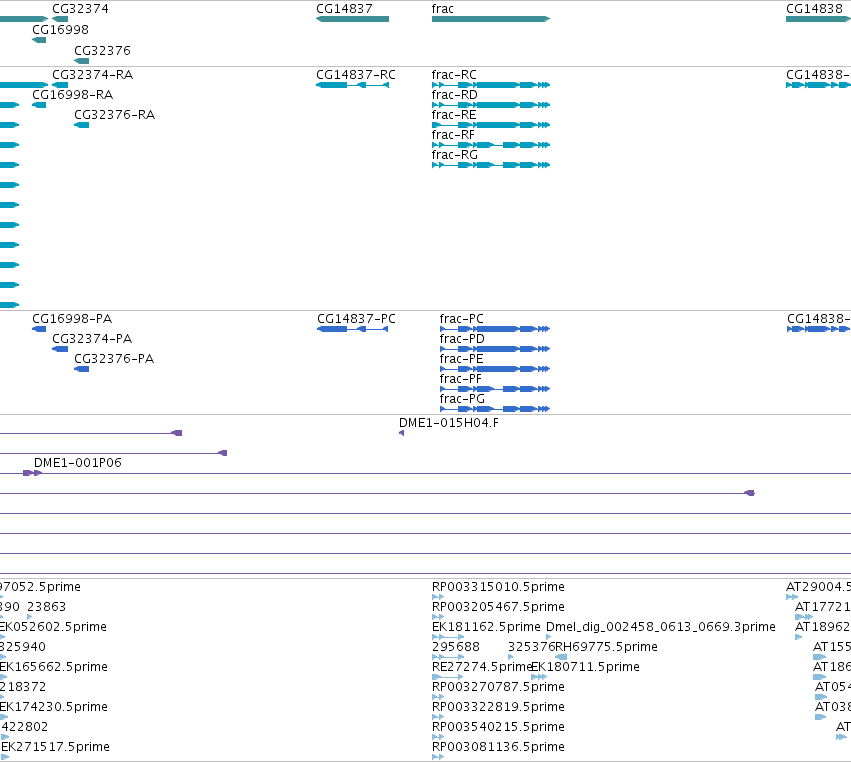Click the EK181162.5prime EST label

486,627
